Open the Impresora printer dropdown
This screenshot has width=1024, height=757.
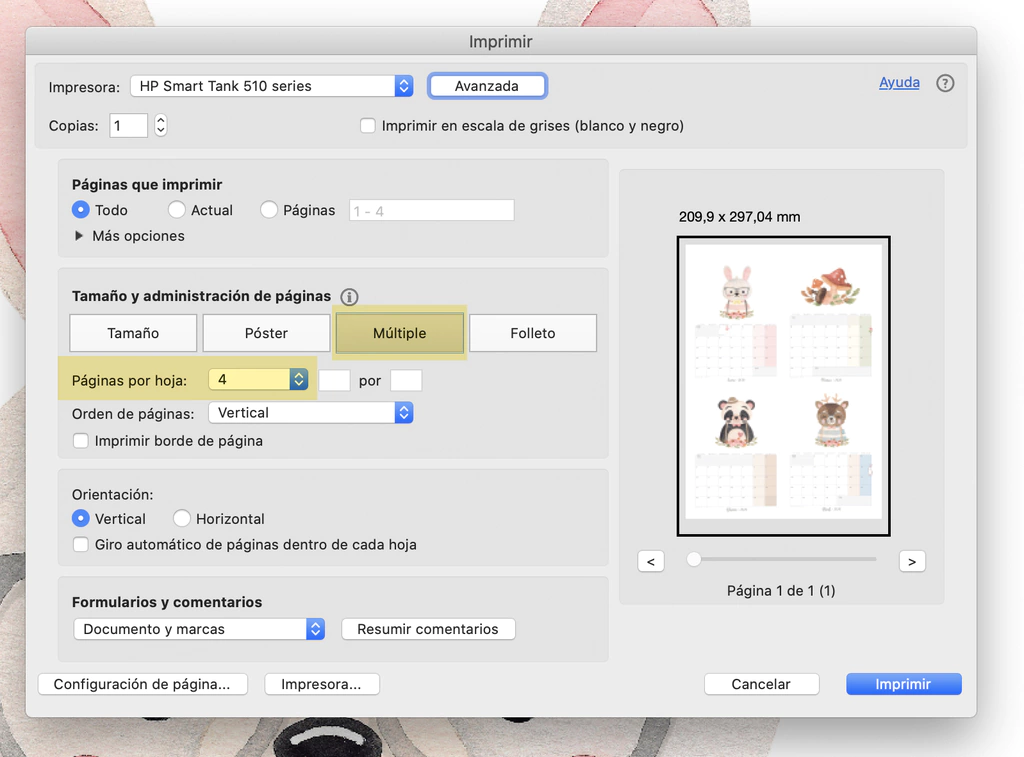tap(272, 86)
